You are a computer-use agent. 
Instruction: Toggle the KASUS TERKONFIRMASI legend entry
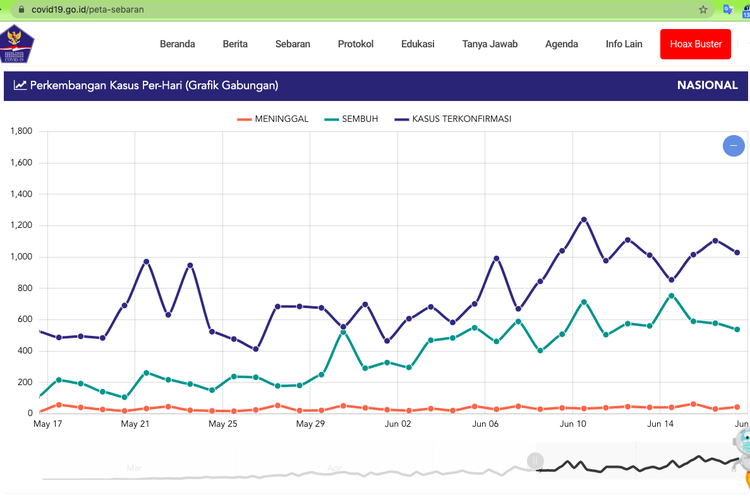point(452,119)
